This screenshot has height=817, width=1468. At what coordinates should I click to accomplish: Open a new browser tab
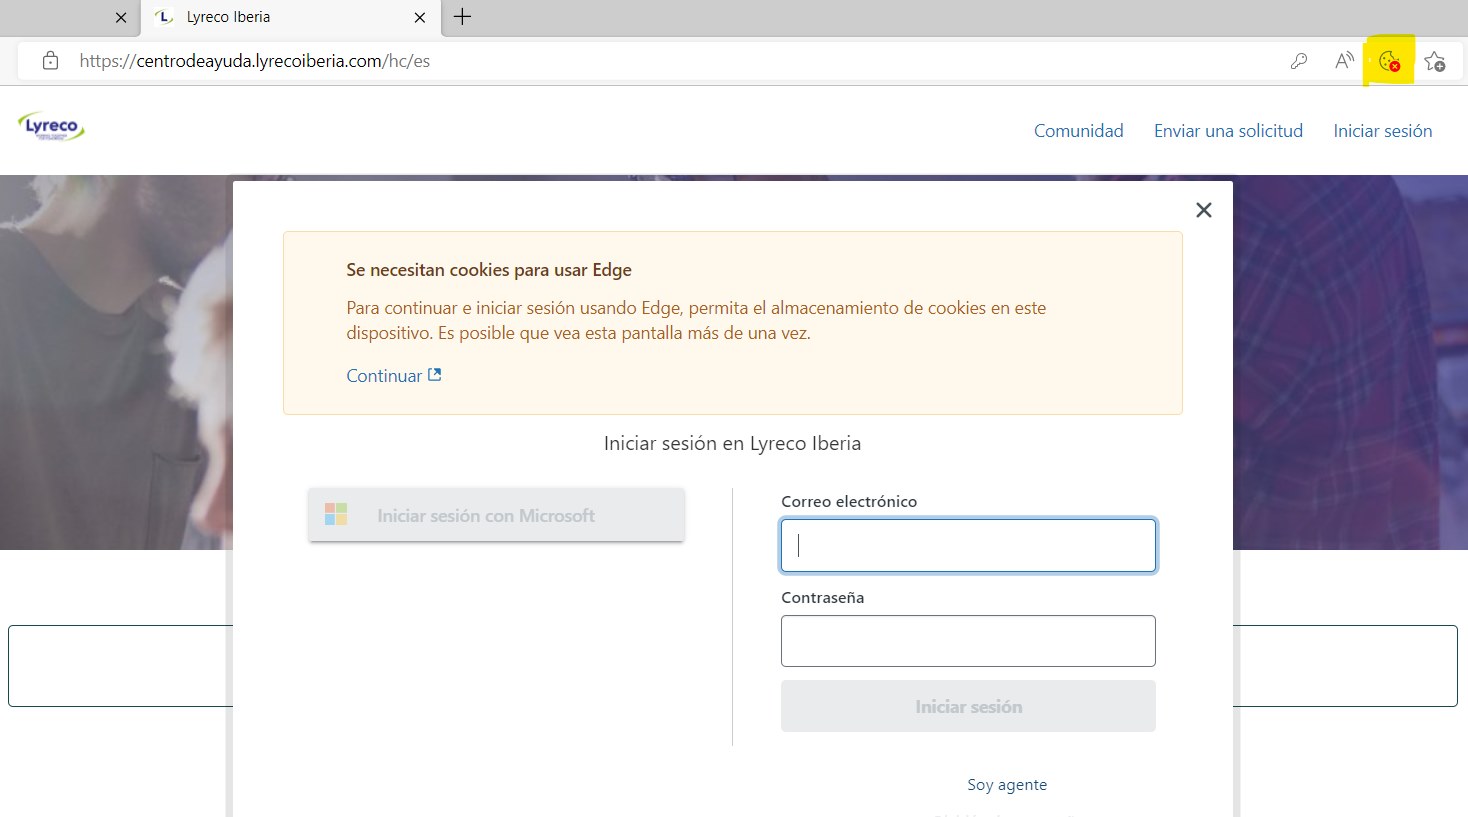462,17
